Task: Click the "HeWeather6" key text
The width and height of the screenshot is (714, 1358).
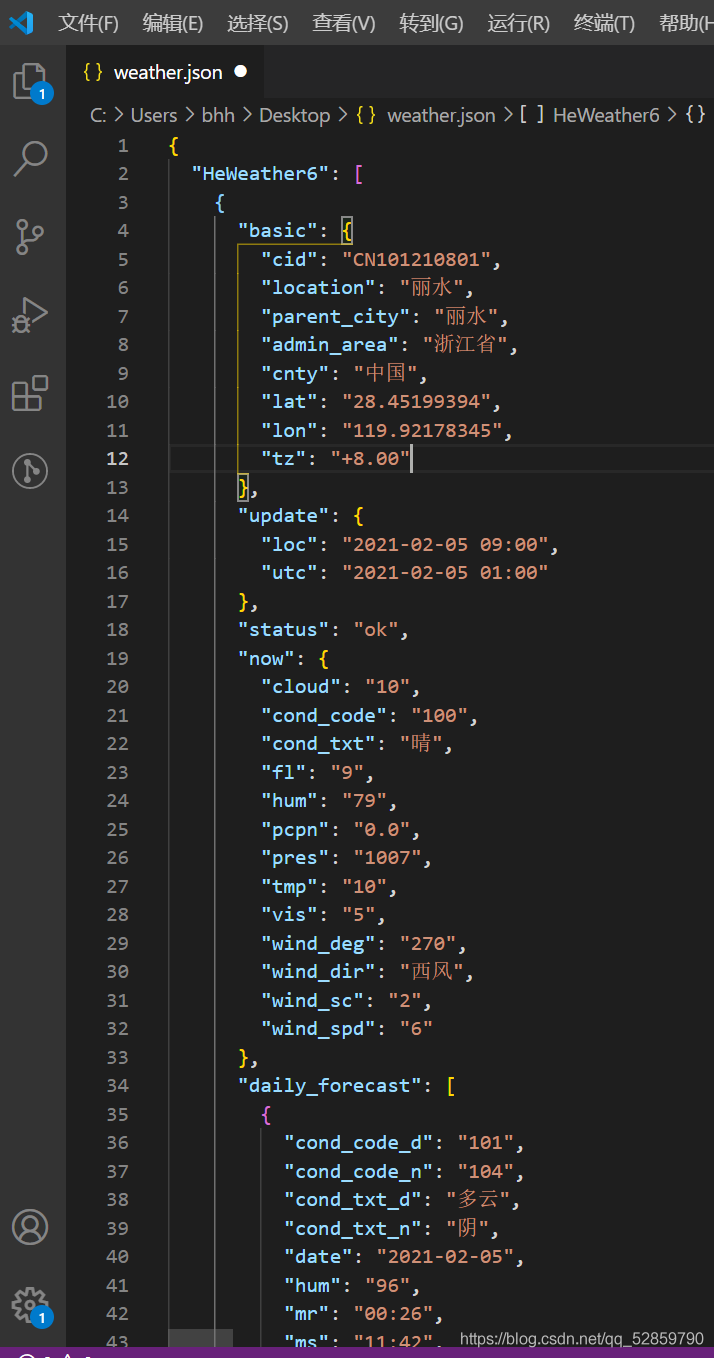Action: (x=261, y=174)
